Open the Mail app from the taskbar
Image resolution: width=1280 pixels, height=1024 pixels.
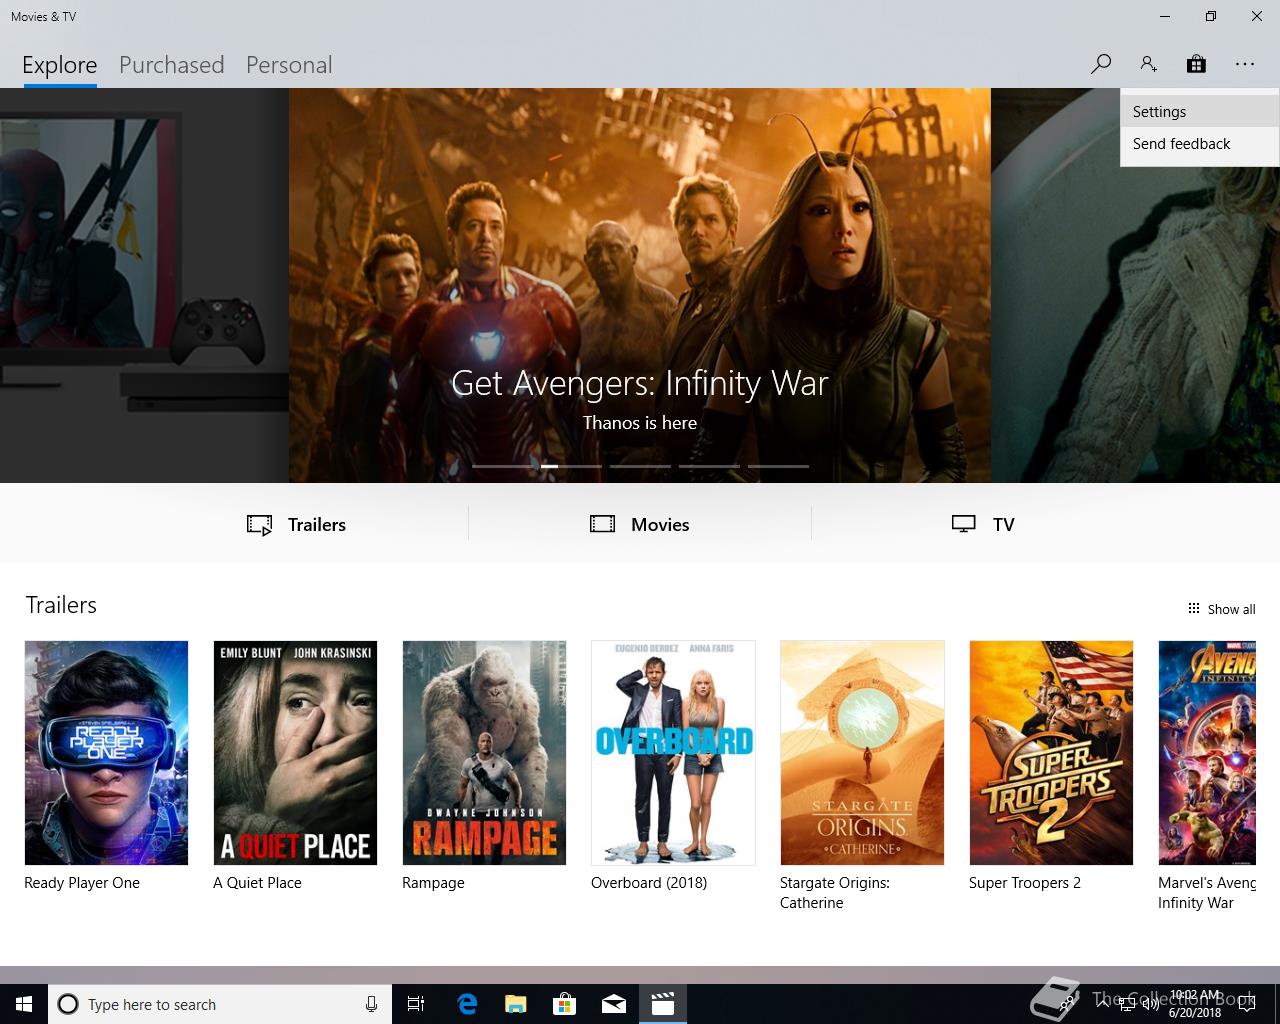[614, 1004]
